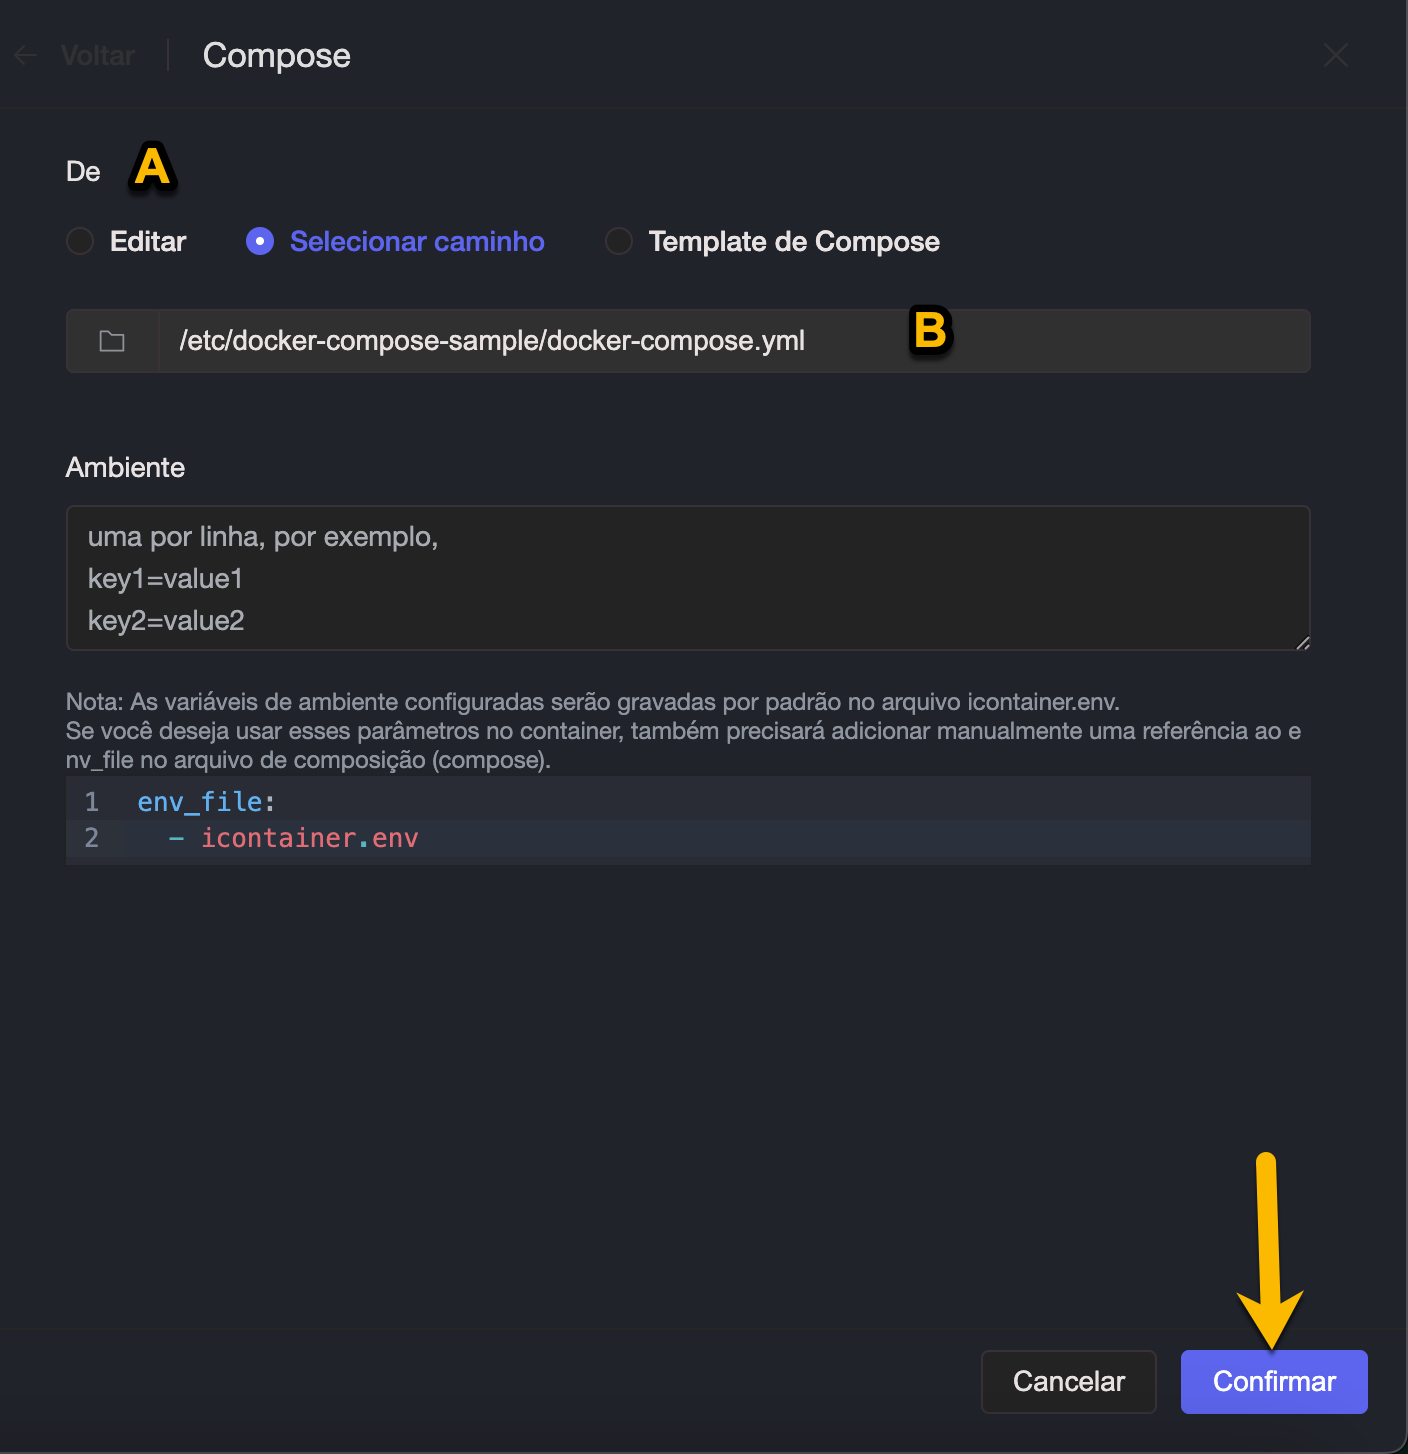The height and width of the screenshot is (1454, 1408).
Task: Click the back arrow beside Voltar
Action: pyautogui.click(x=25, y=55)
